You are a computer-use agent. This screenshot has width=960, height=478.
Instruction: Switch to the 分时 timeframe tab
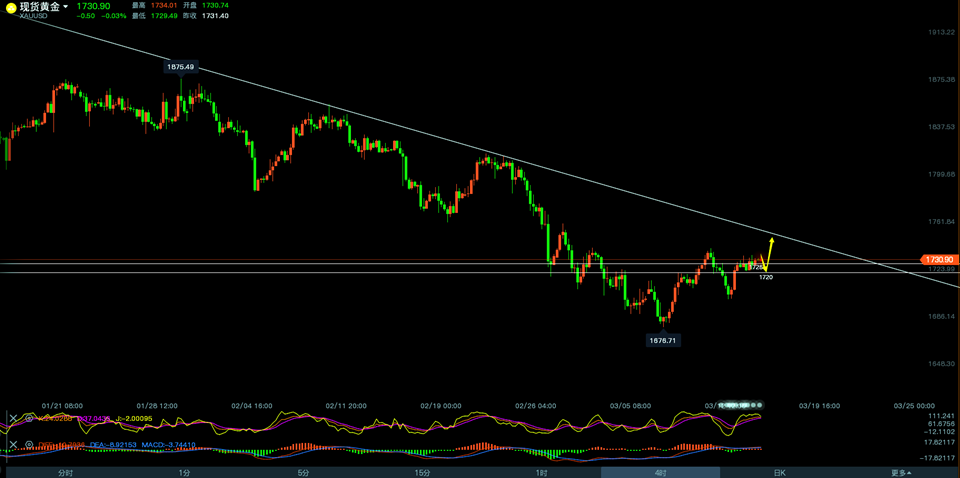tap(65, 472)
